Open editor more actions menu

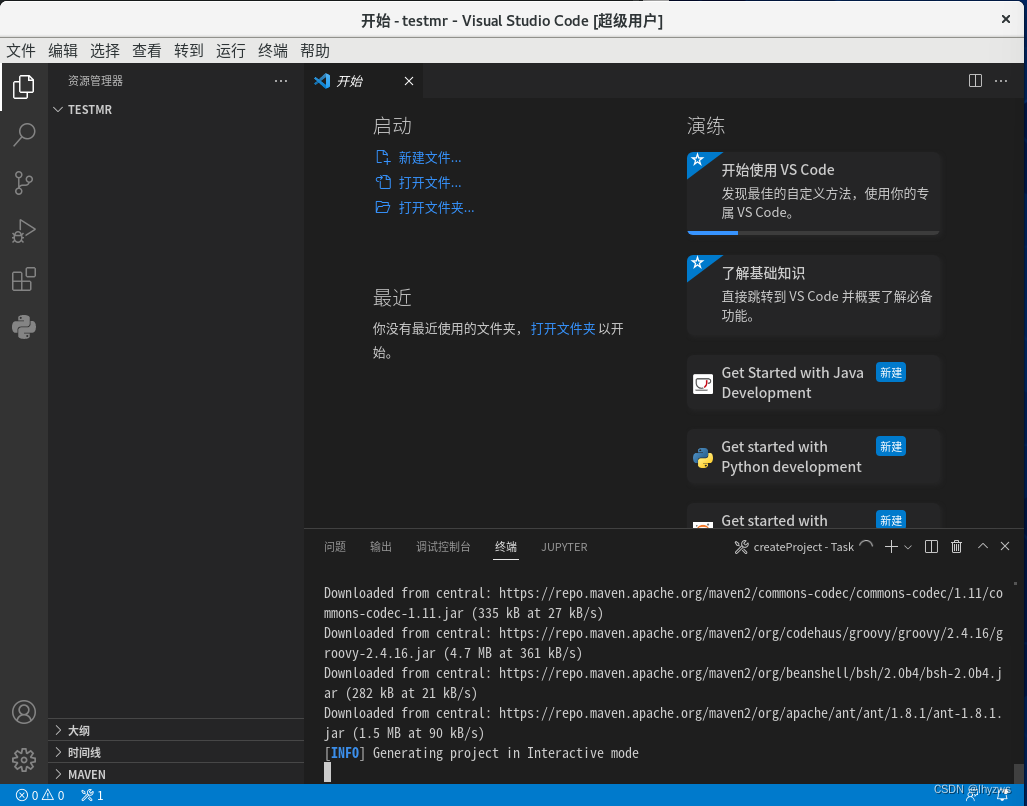pos(1001,81)
